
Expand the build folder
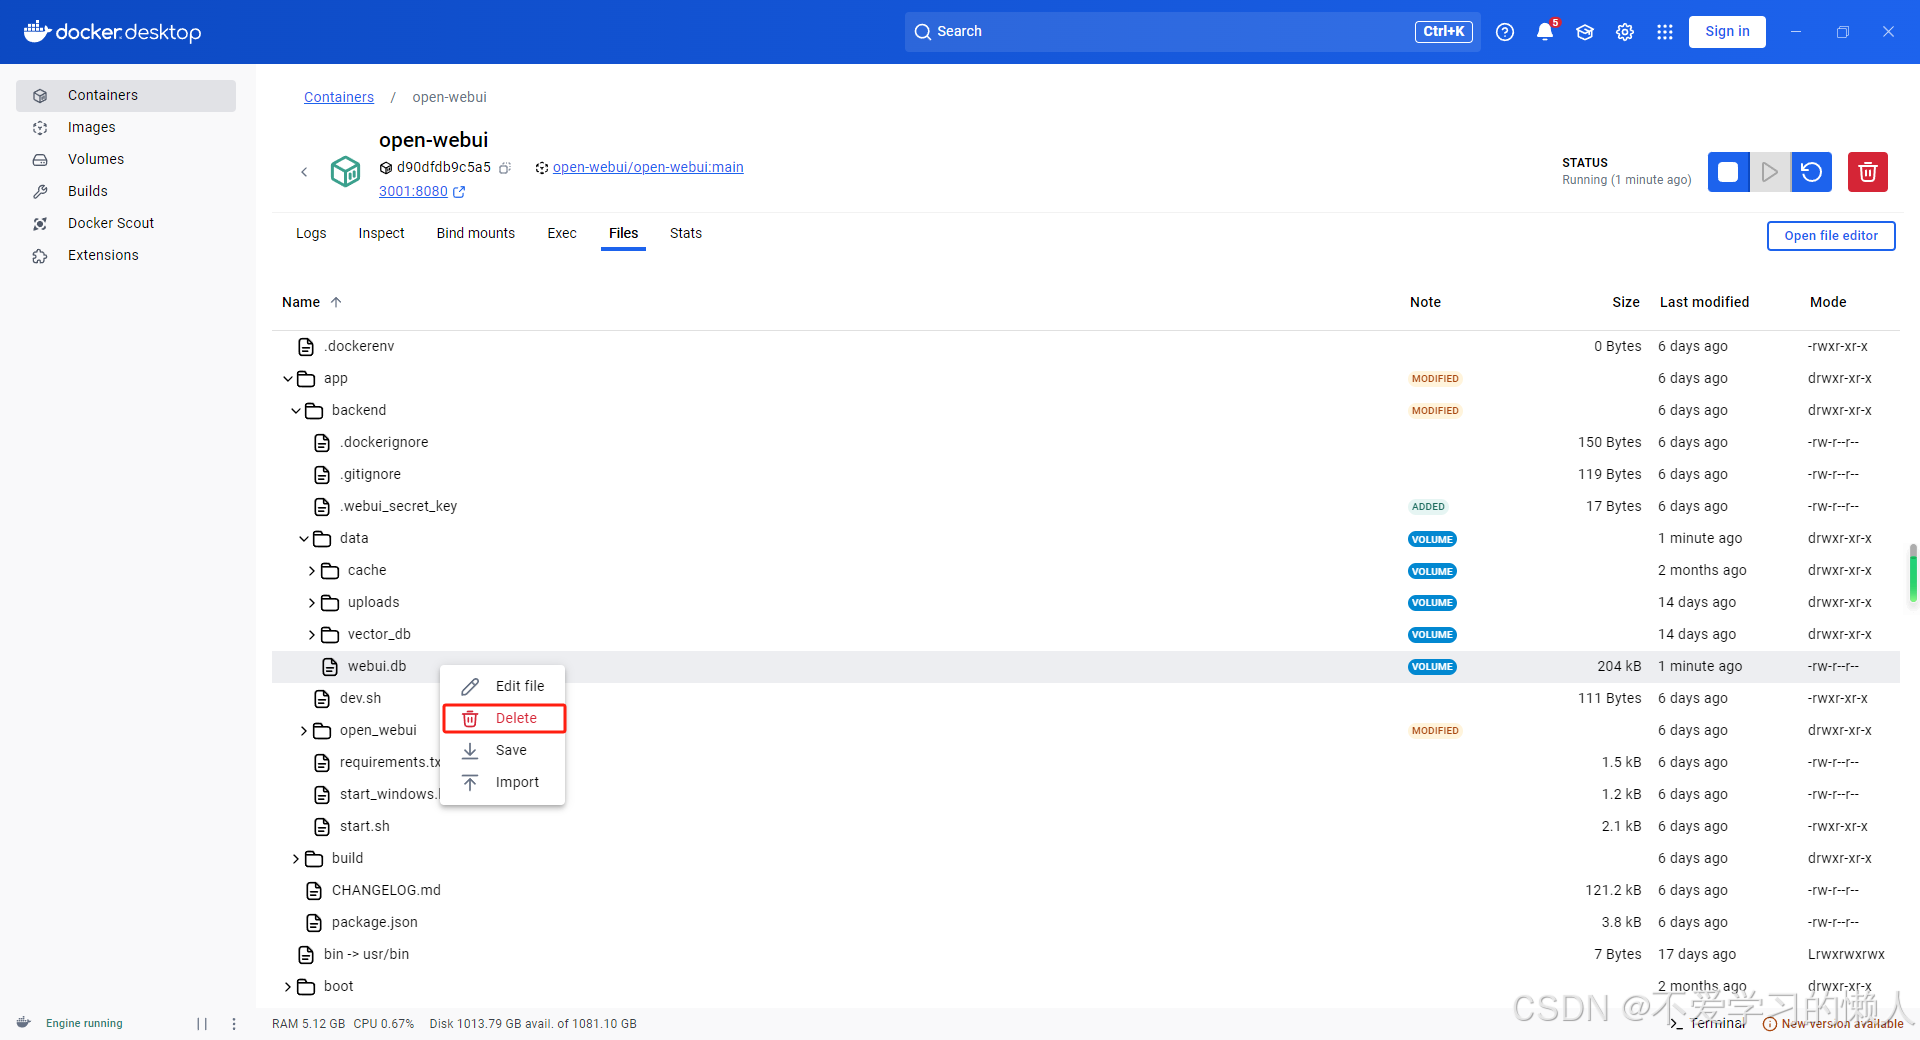[296, 858]
